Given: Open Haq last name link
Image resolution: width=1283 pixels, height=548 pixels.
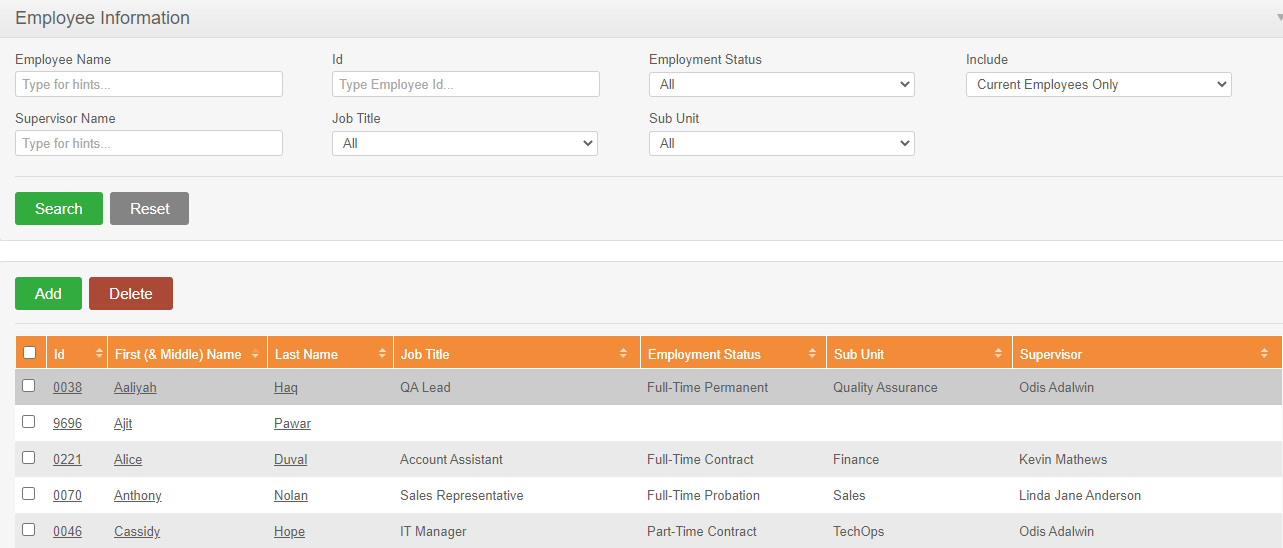Looking at the screenshot, I should click(x=286, y=388).
